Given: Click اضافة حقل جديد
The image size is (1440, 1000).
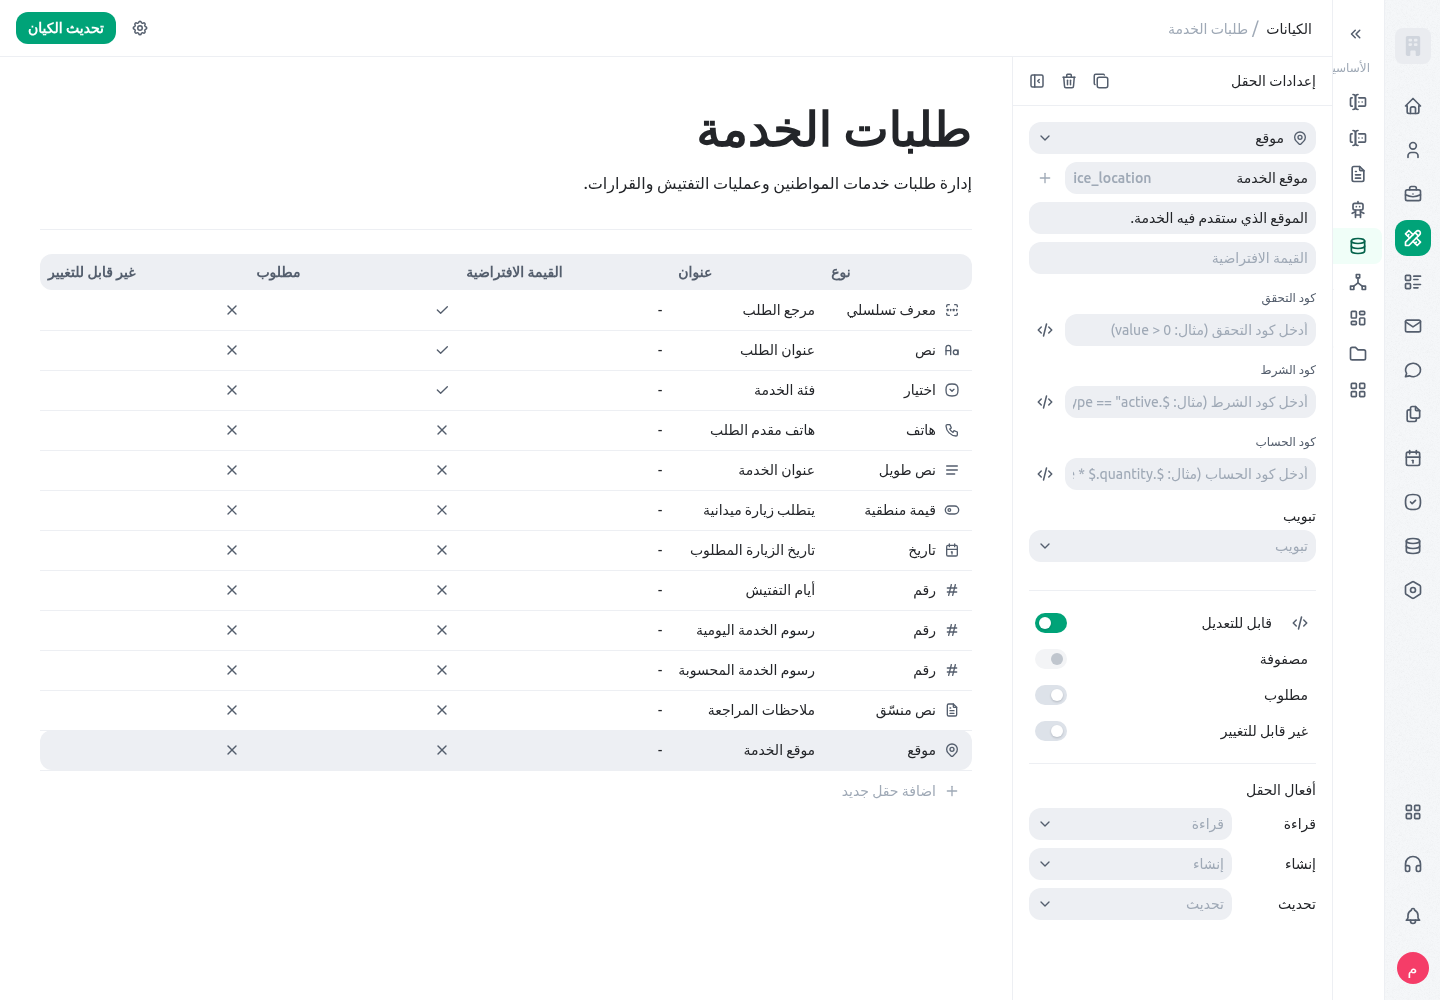Looking at the screenshot, I should pos(900,791).
